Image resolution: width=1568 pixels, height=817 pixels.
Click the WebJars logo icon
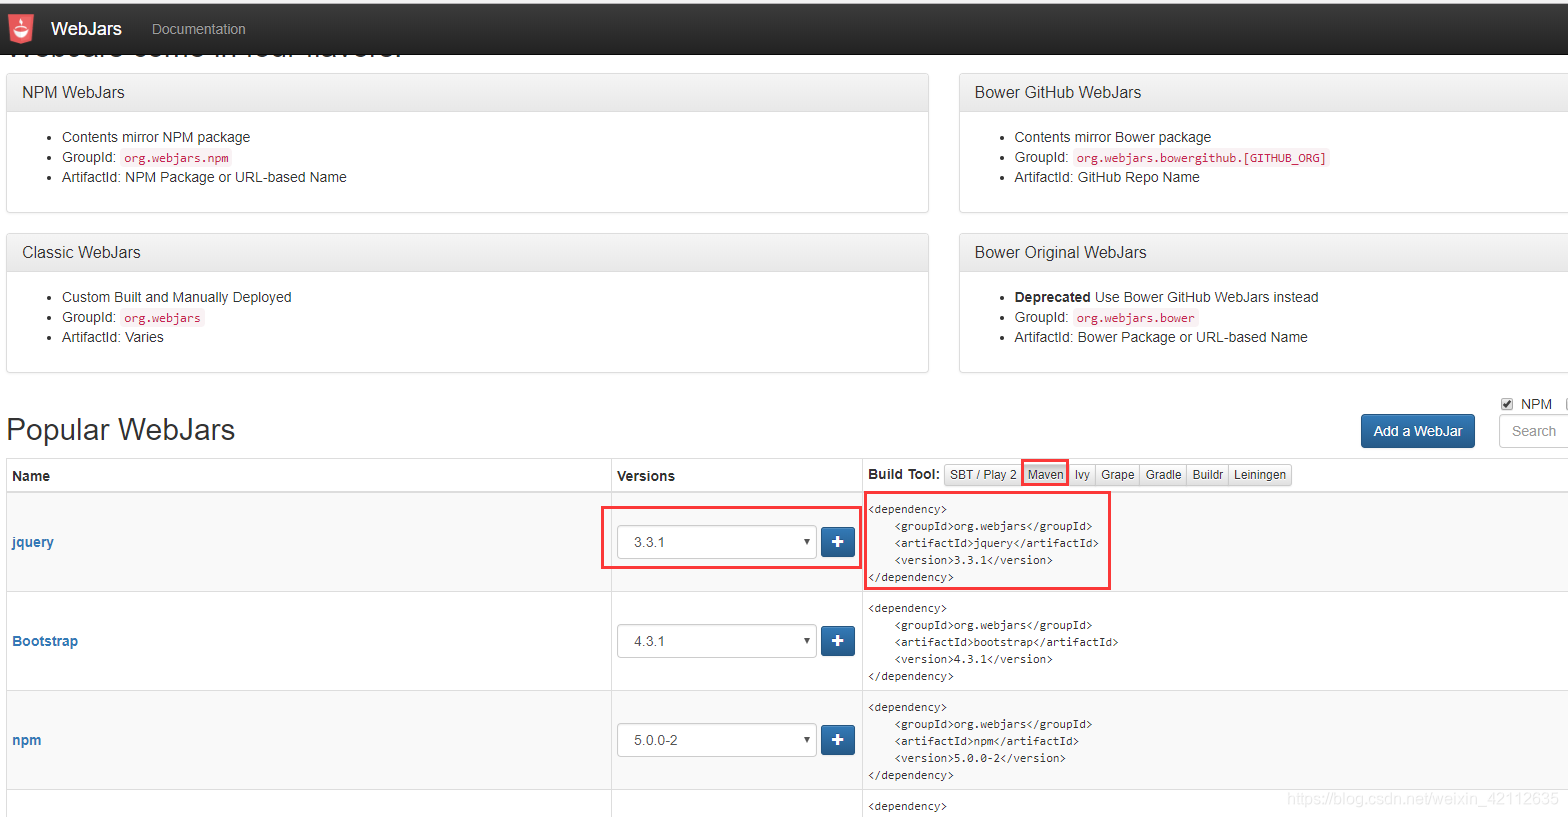point(21,29)
